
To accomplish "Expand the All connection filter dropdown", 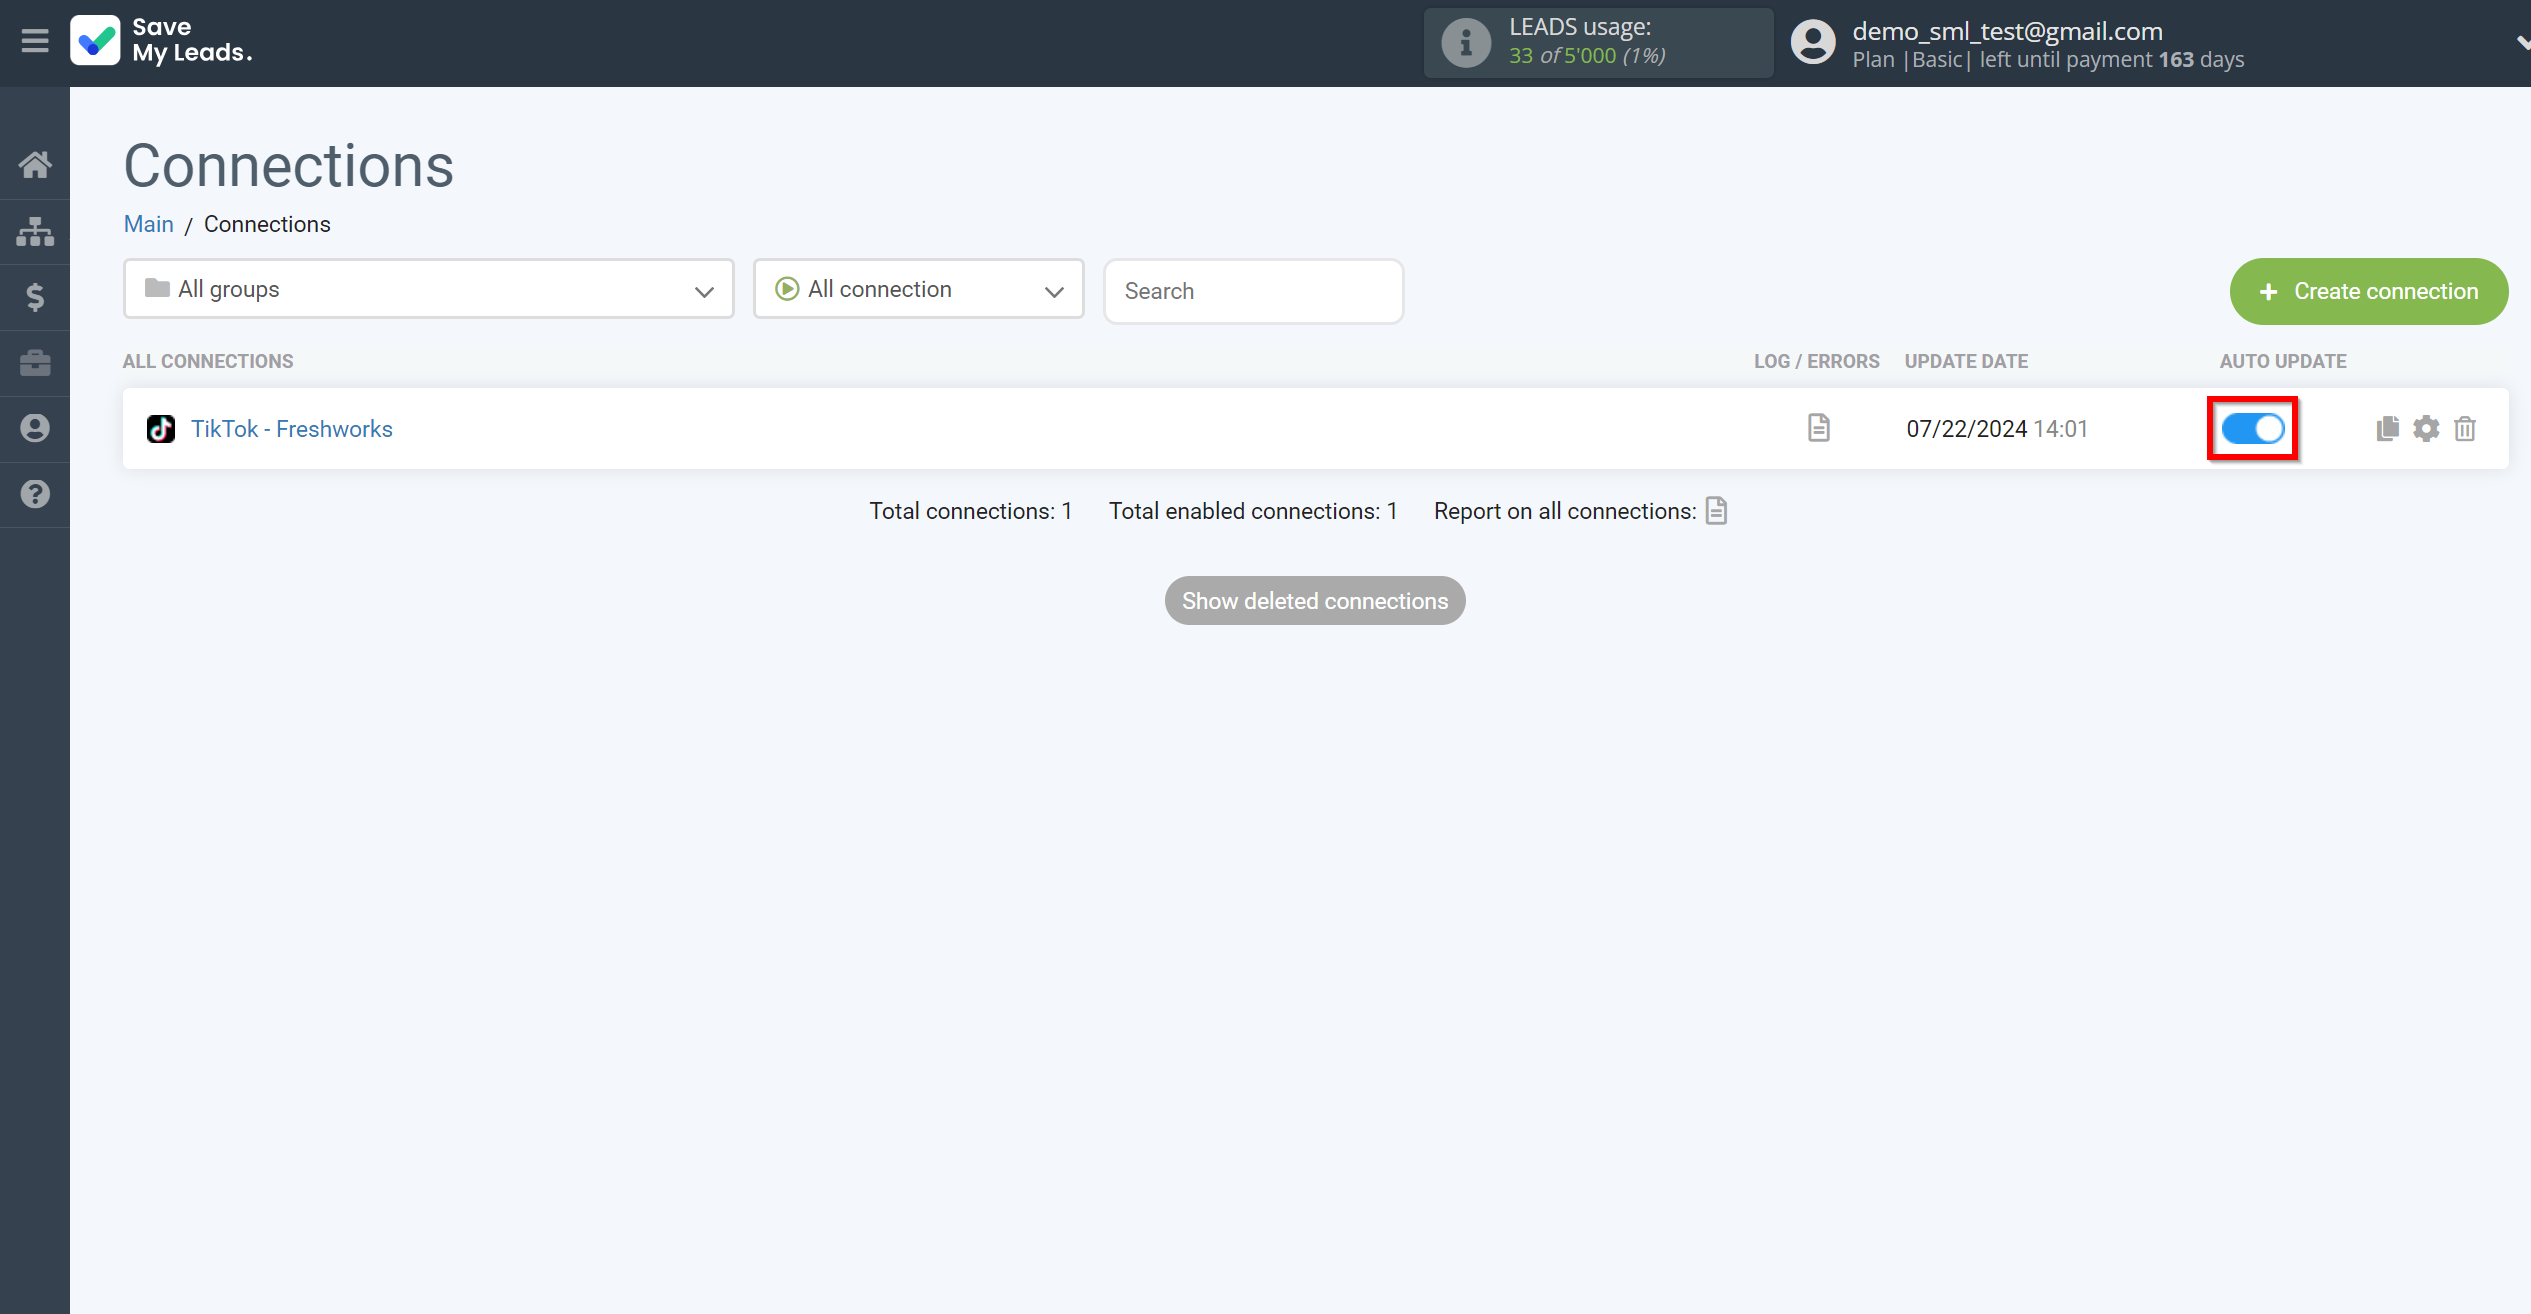I will [919, 290].
